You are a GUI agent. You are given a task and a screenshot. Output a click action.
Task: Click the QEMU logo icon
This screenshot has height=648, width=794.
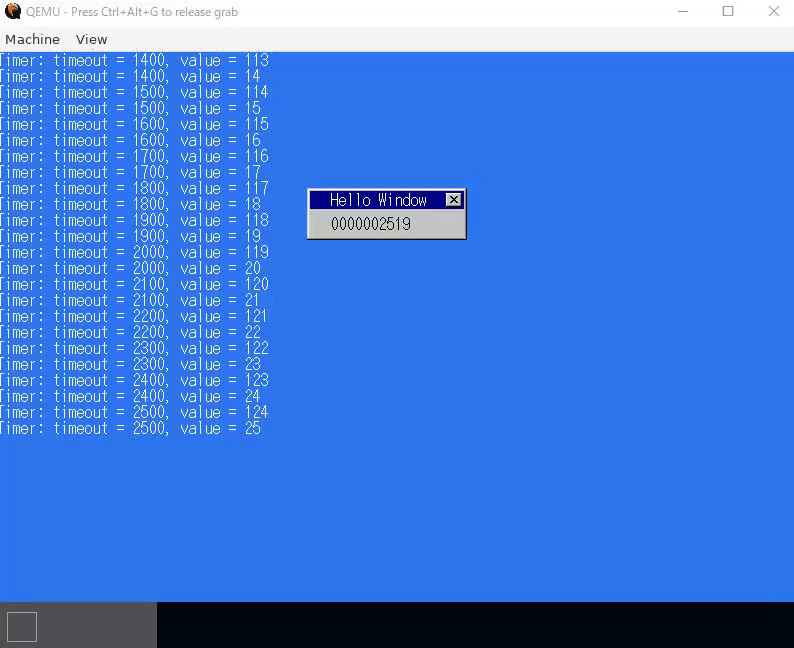13,11
